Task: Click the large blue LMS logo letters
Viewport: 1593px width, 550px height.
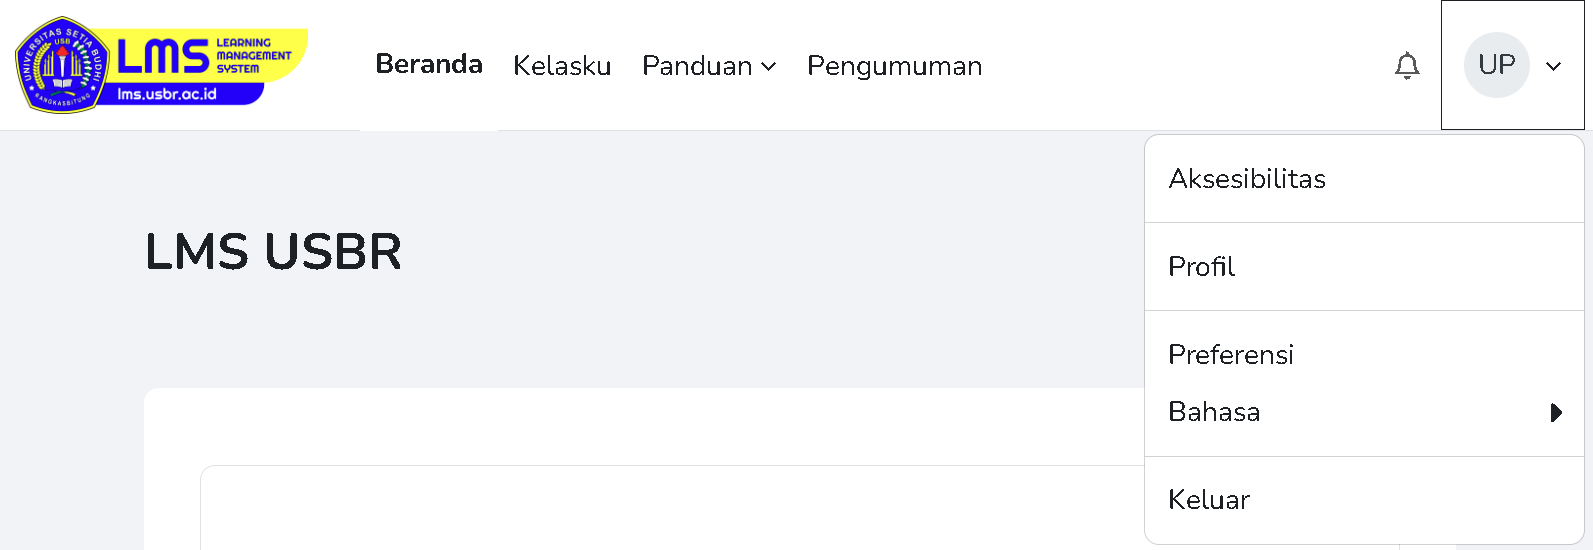Action: click(163, 58)
